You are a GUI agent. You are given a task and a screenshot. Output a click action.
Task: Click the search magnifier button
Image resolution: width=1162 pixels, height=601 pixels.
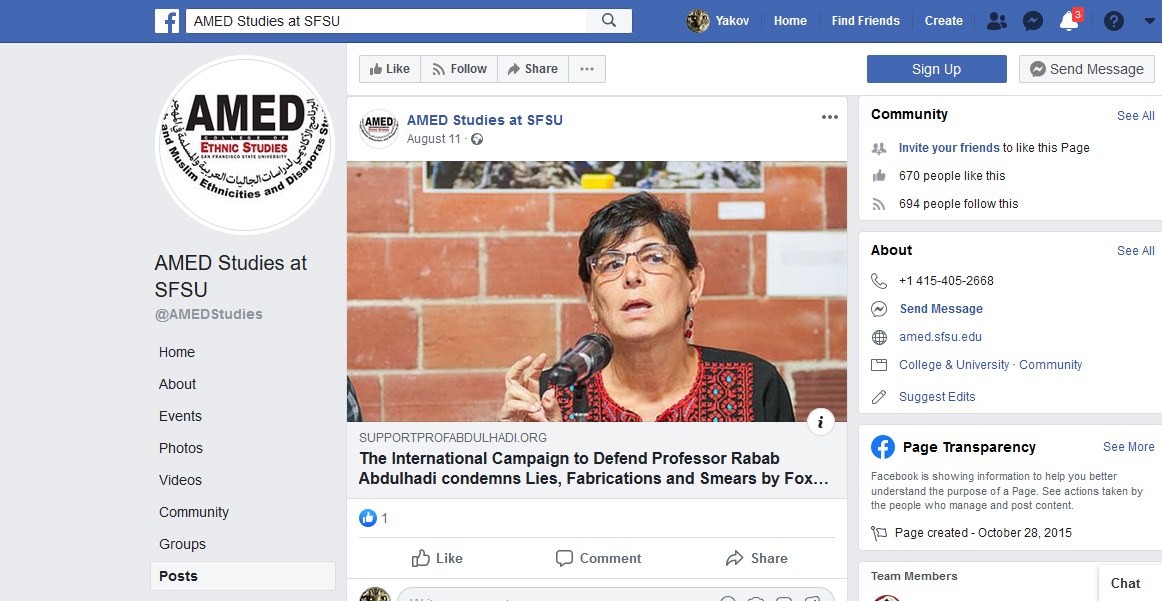point(609,21)
